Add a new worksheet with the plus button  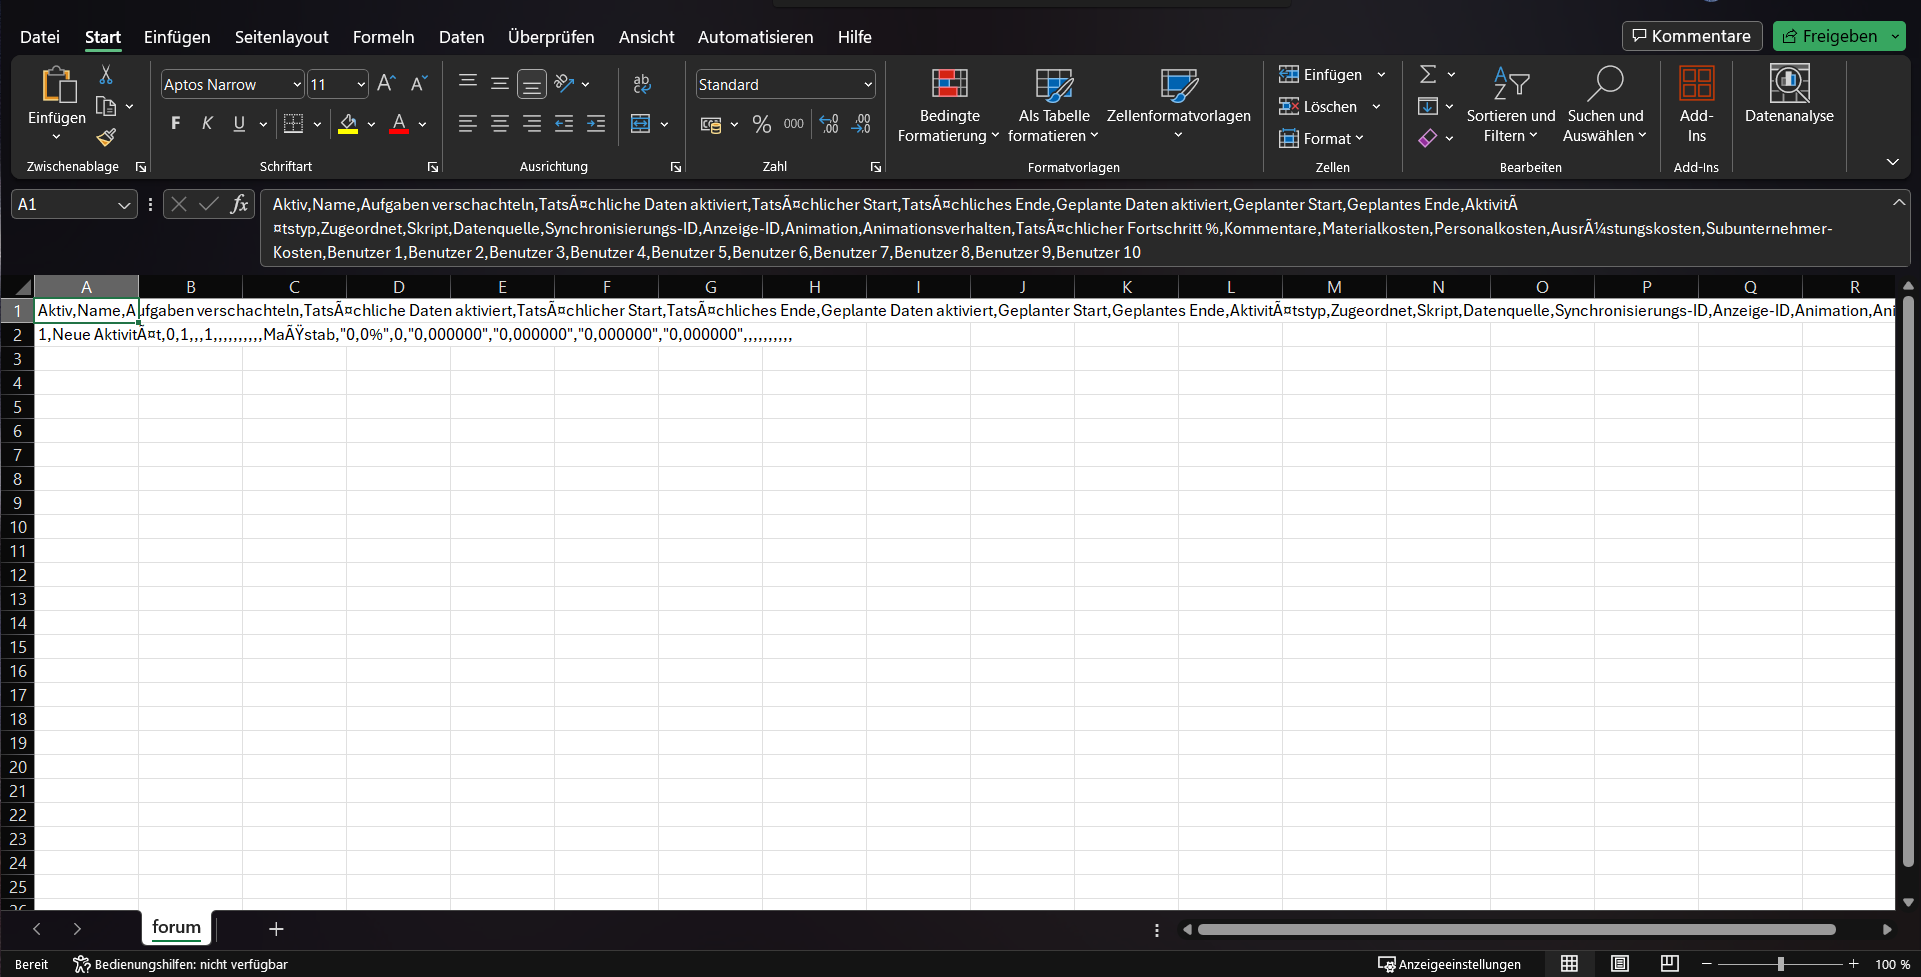pyautogui.click(x=274, y=929)
